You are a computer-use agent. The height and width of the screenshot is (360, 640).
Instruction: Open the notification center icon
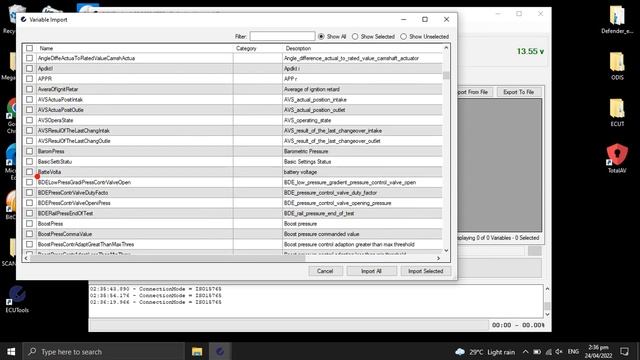[x=624, y=351]
